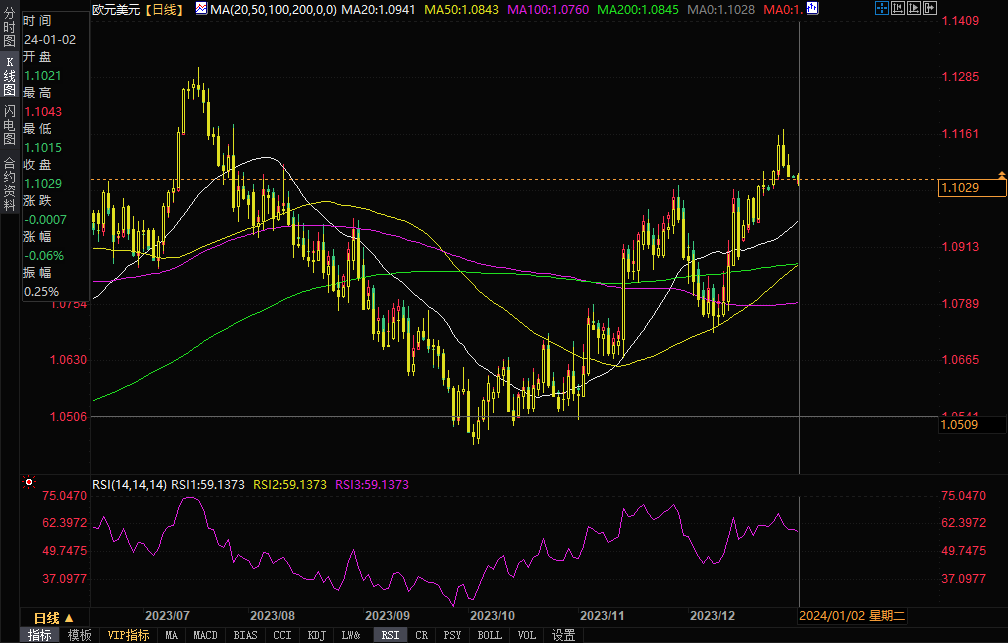
Task: Click the 2023/12 time axis label
Action: 712,616
